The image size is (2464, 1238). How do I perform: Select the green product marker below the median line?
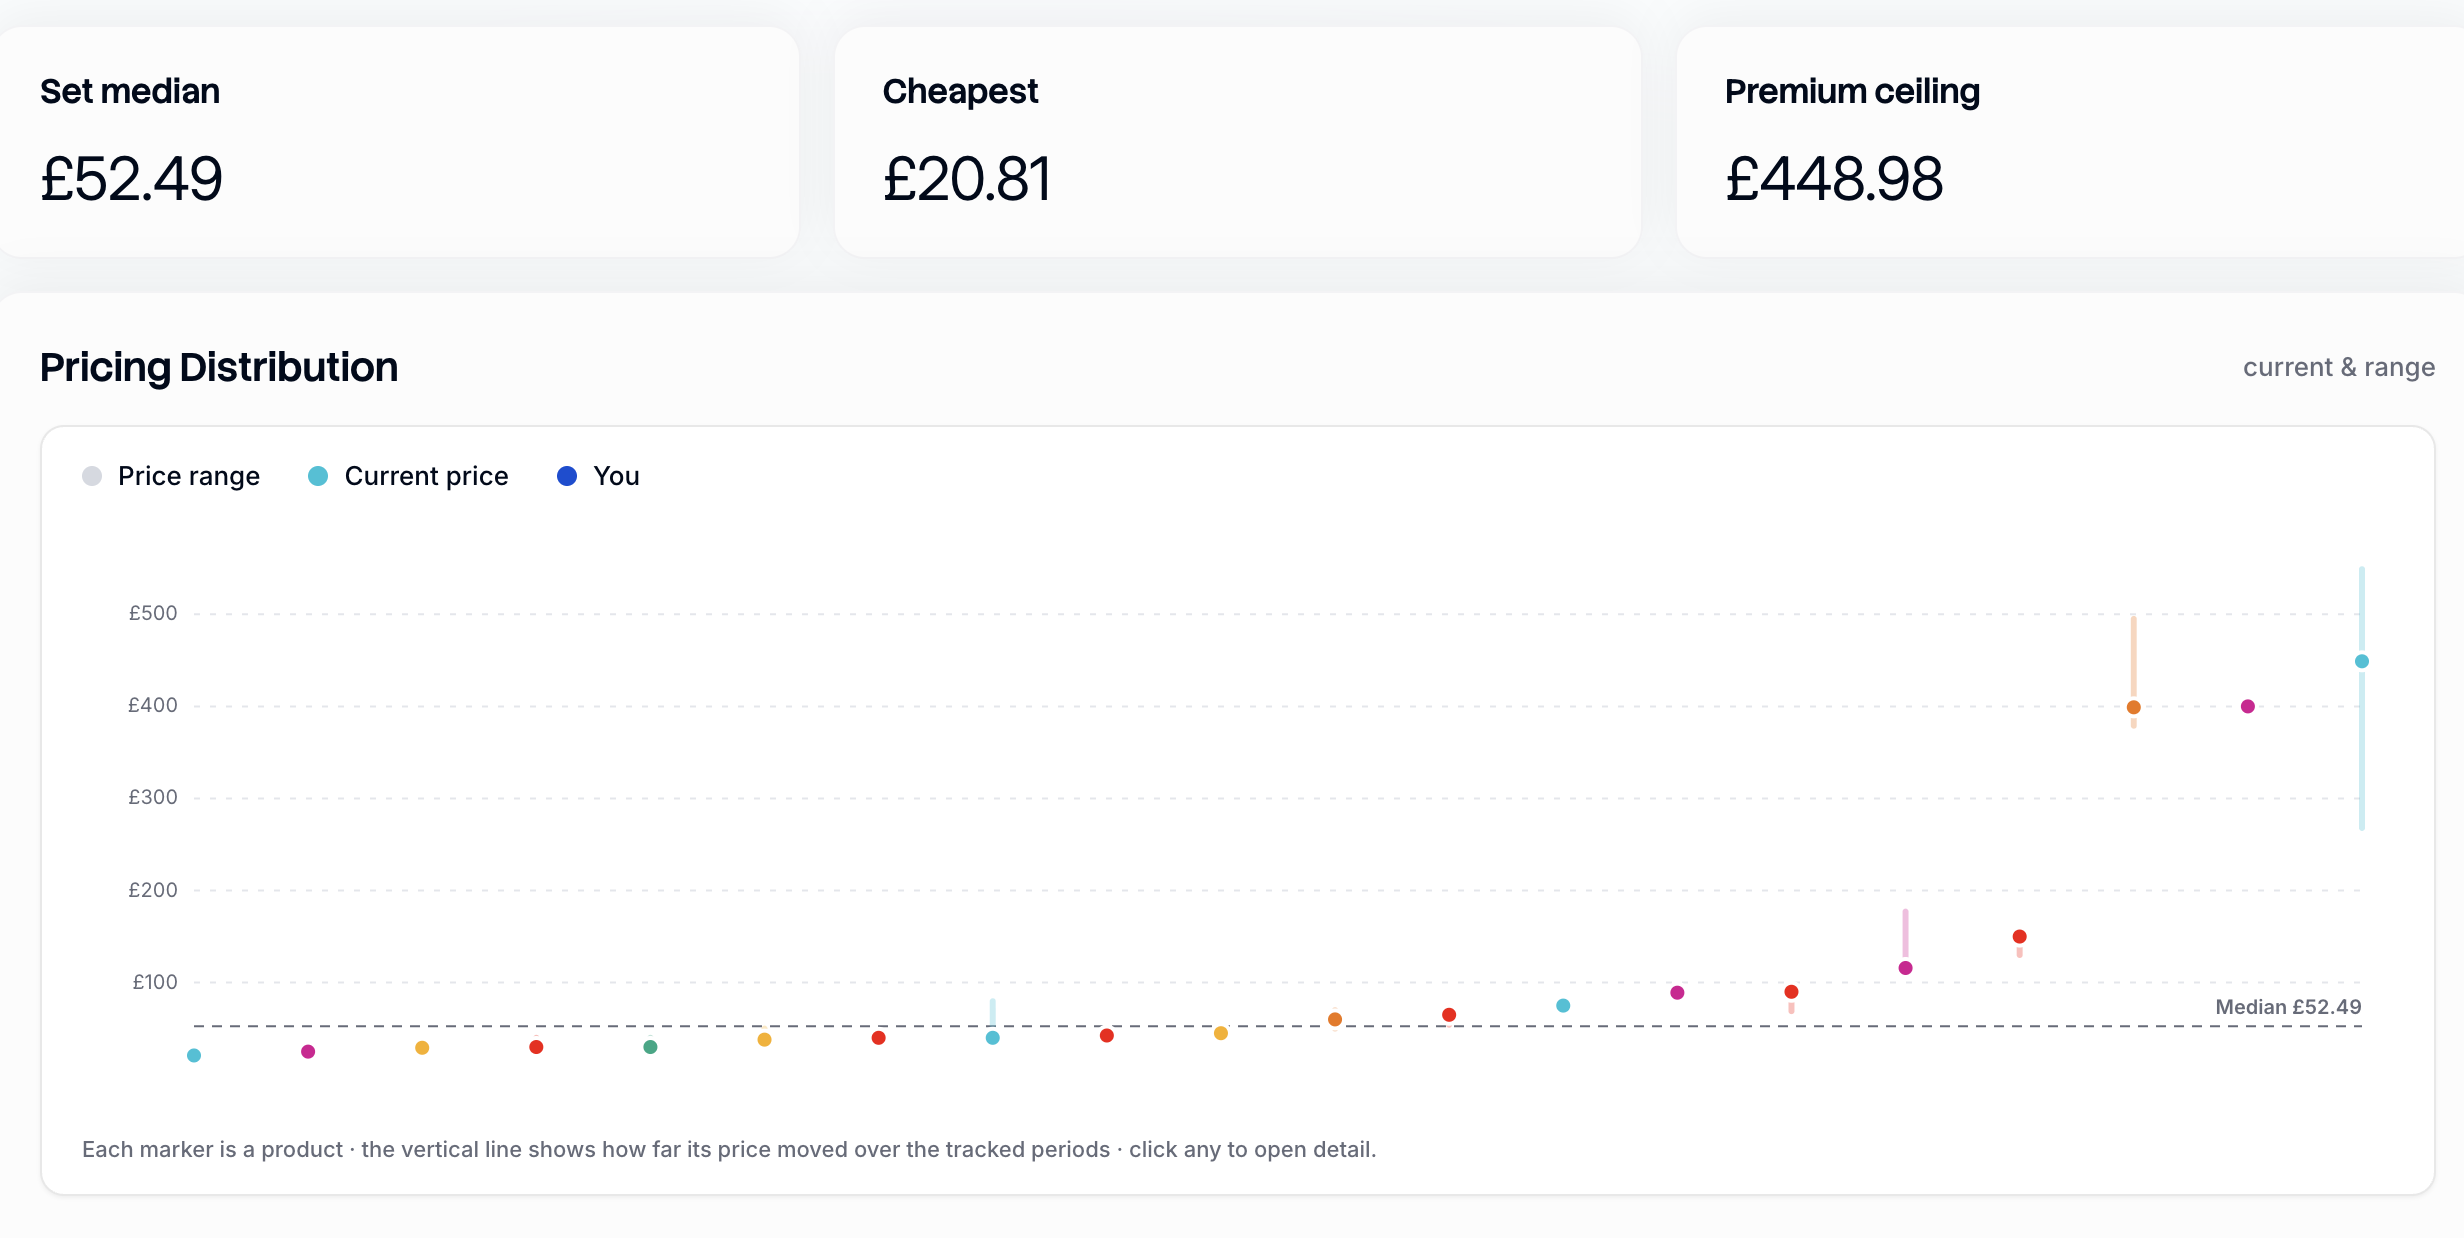tap(650, 1046)
